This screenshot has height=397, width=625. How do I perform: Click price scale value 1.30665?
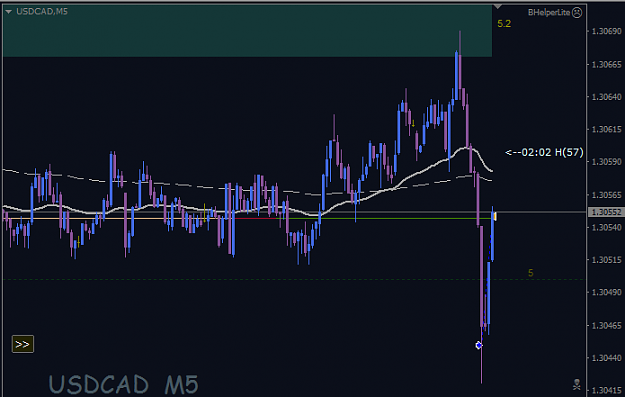(607, 65)
